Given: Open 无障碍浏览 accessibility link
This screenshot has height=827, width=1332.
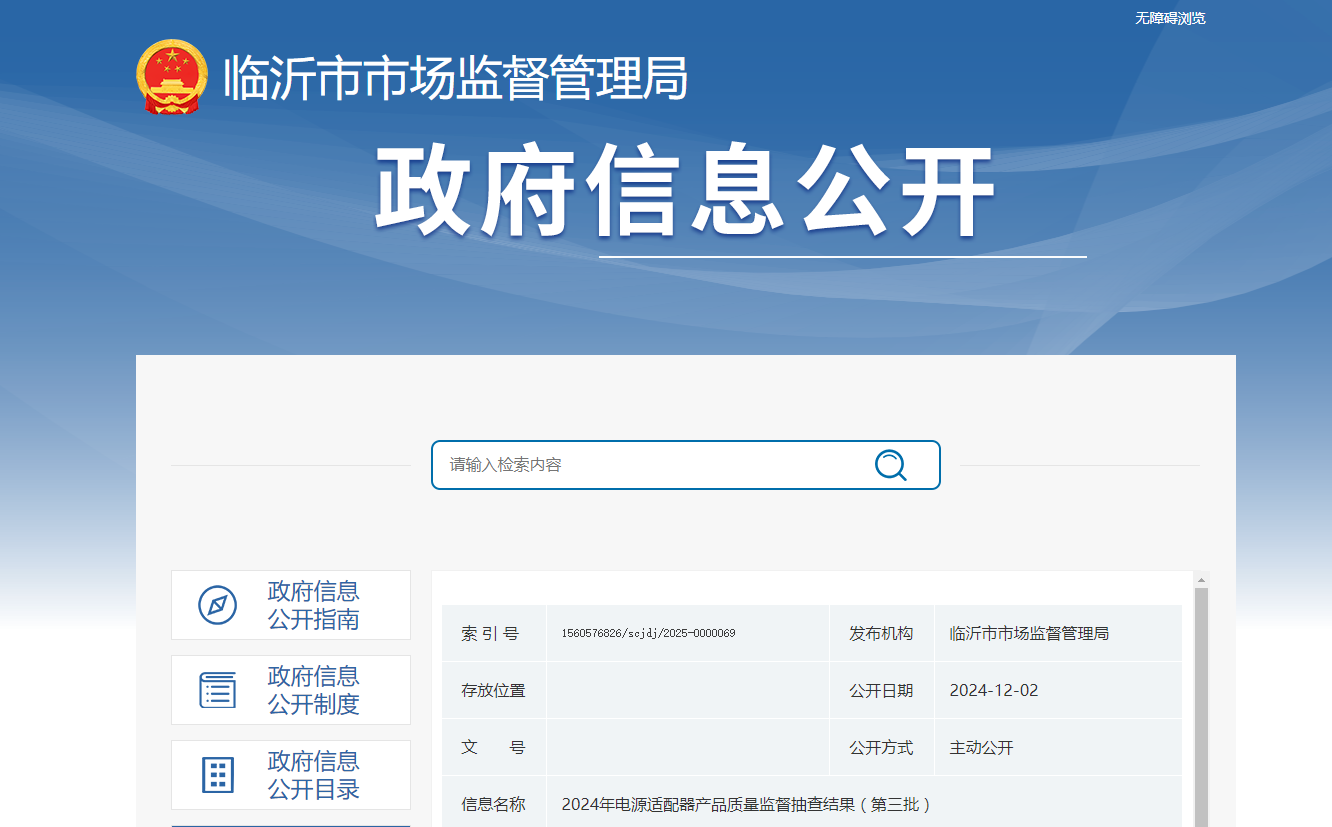Looking at the screenshot, I should click(x=1170, y=18).
